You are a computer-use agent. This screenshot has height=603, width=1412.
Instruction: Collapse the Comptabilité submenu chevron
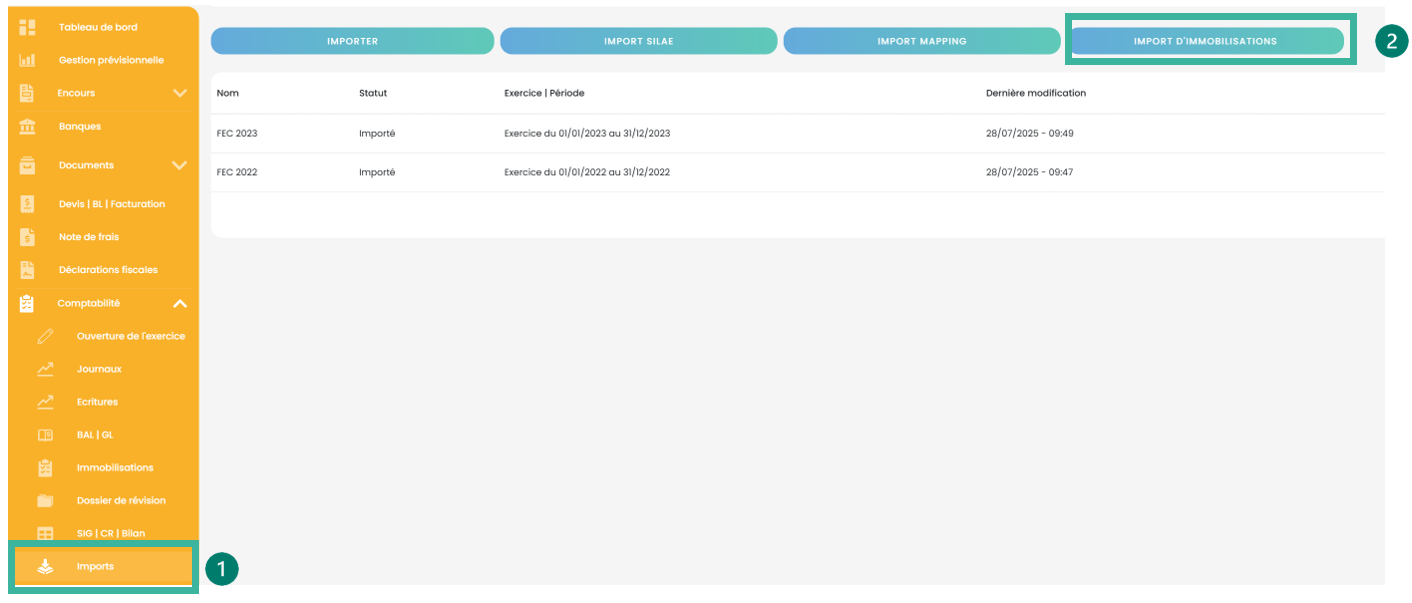tap(180, 303)
